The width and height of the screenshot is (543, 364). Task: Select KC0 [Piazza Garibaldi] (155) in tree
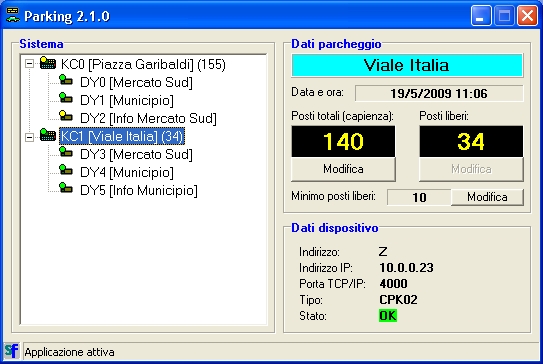[x=143, y=64]
